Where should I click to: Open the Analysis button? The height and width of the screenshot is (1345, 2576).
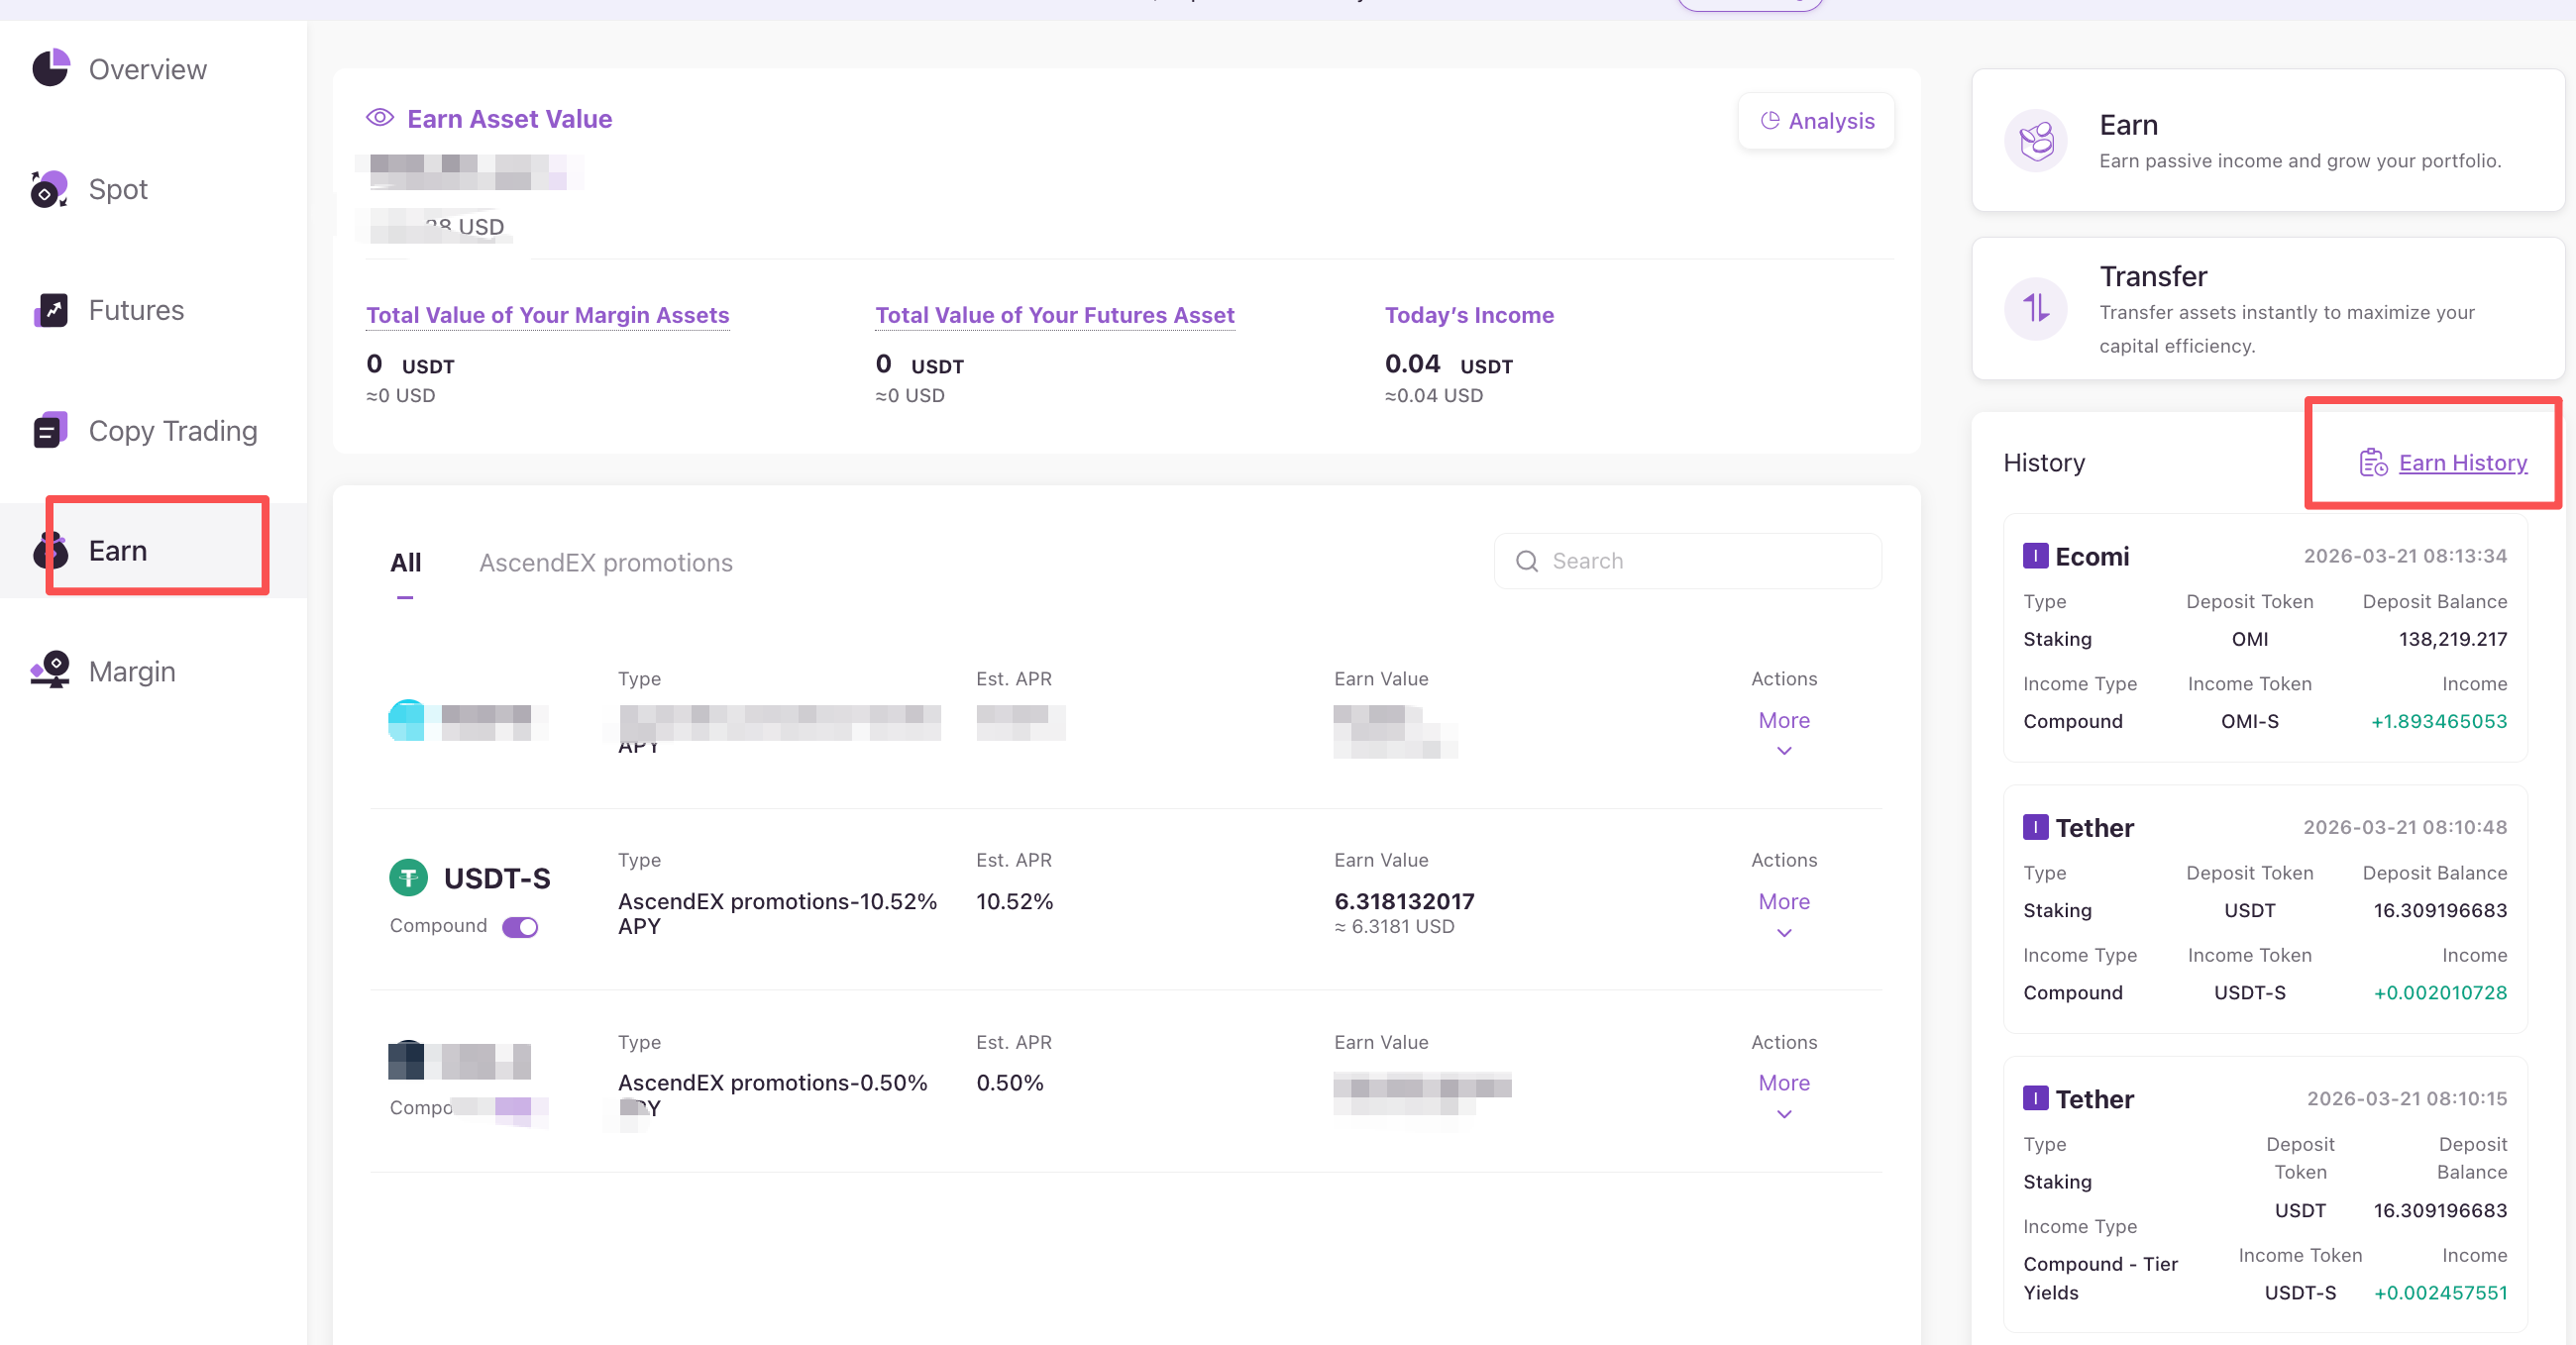(1816, 121)
